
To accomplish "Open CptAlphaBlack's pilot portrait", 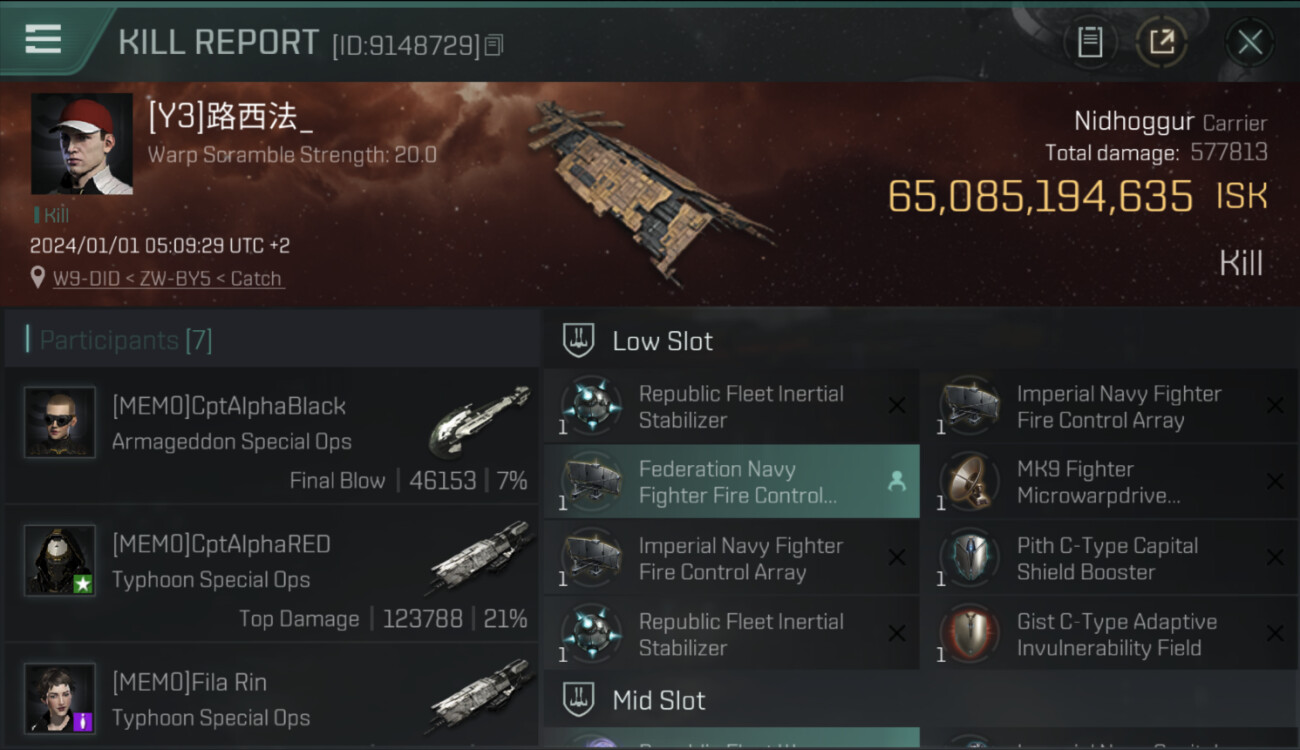I will (x=60, y=423).
